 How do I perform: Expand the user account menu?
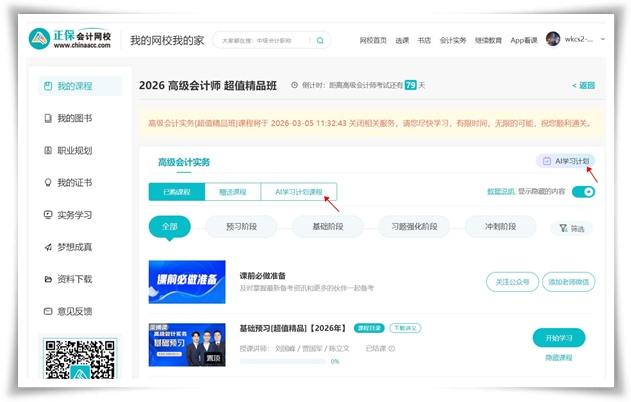(574, 40)
